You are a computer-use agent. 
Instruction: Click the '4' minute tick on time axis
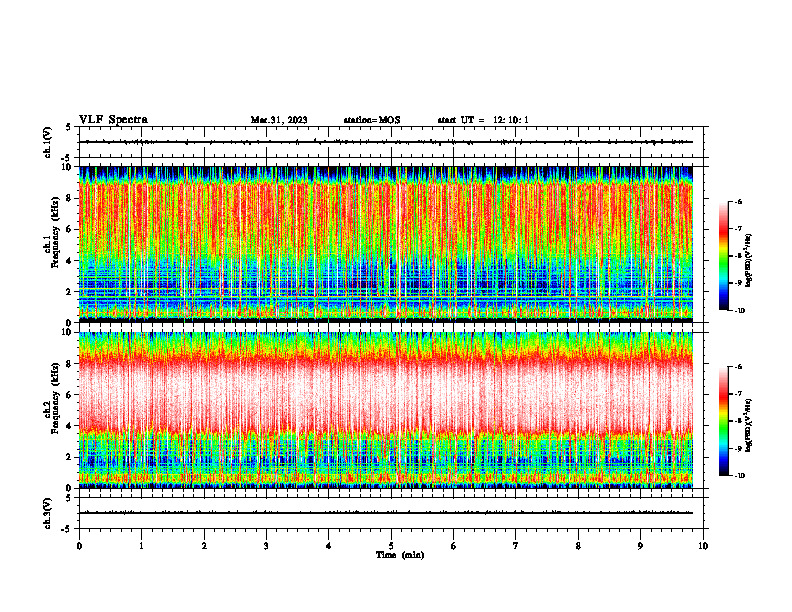(x=329, y=546)
